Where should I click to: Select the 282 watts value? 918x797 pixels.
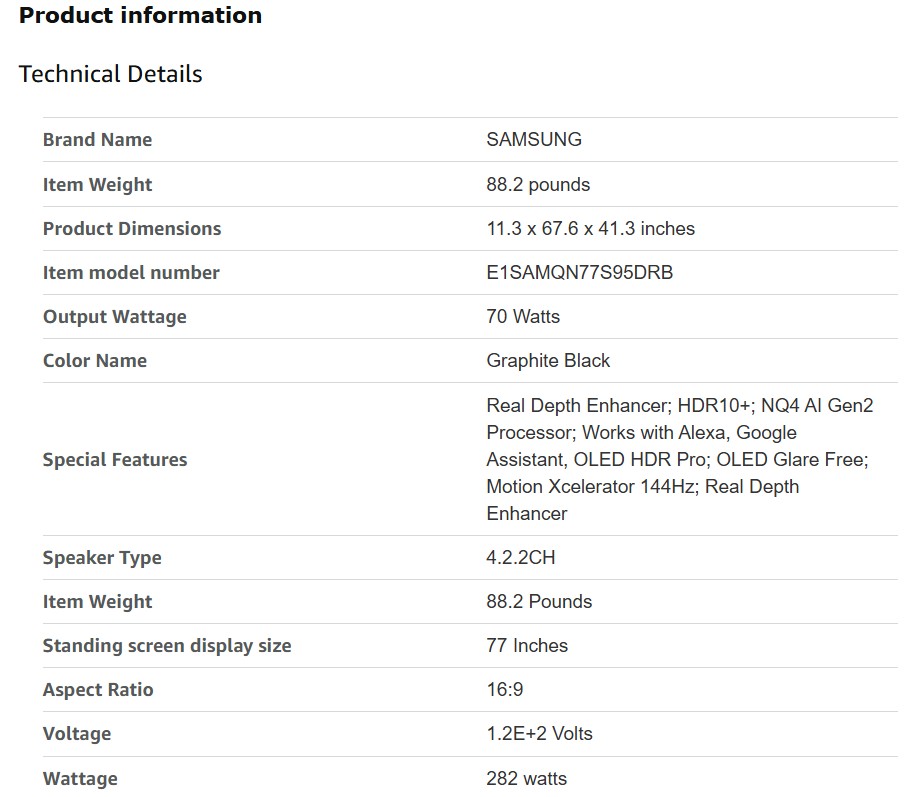[x=526, y=779]
